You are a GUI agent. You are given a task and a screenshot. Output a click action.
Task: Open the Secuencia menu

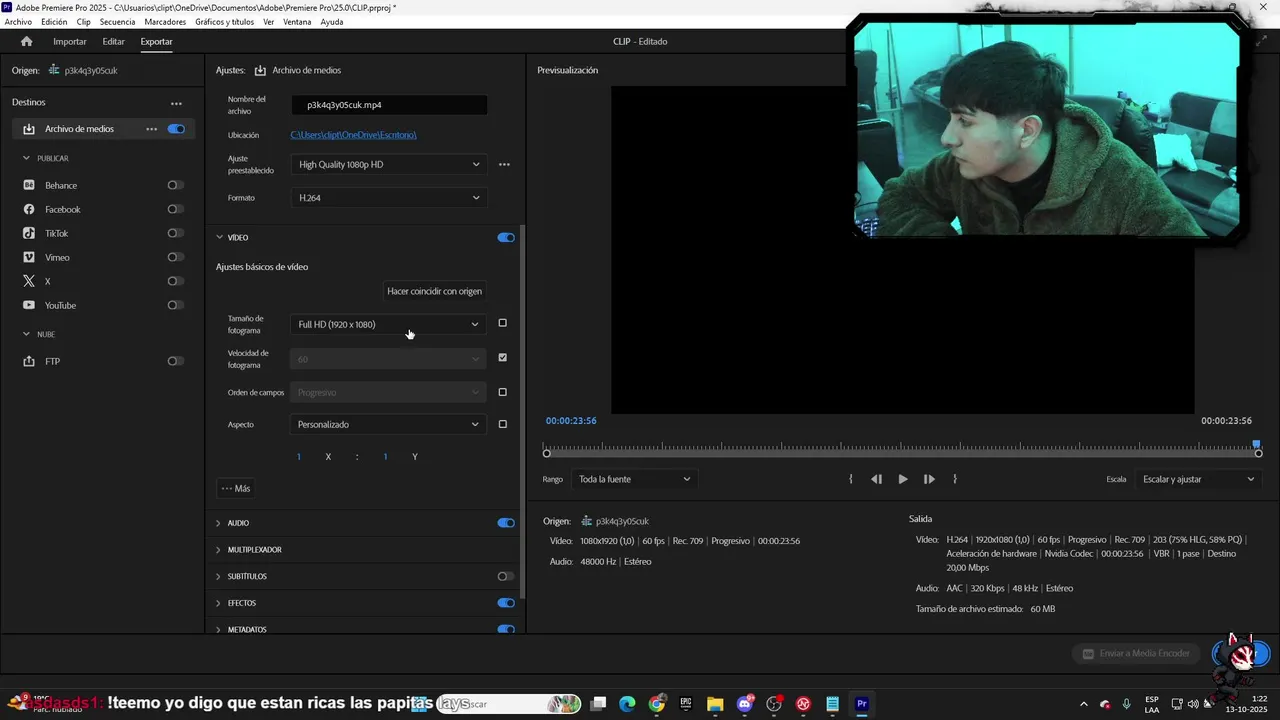click(117, 22)
